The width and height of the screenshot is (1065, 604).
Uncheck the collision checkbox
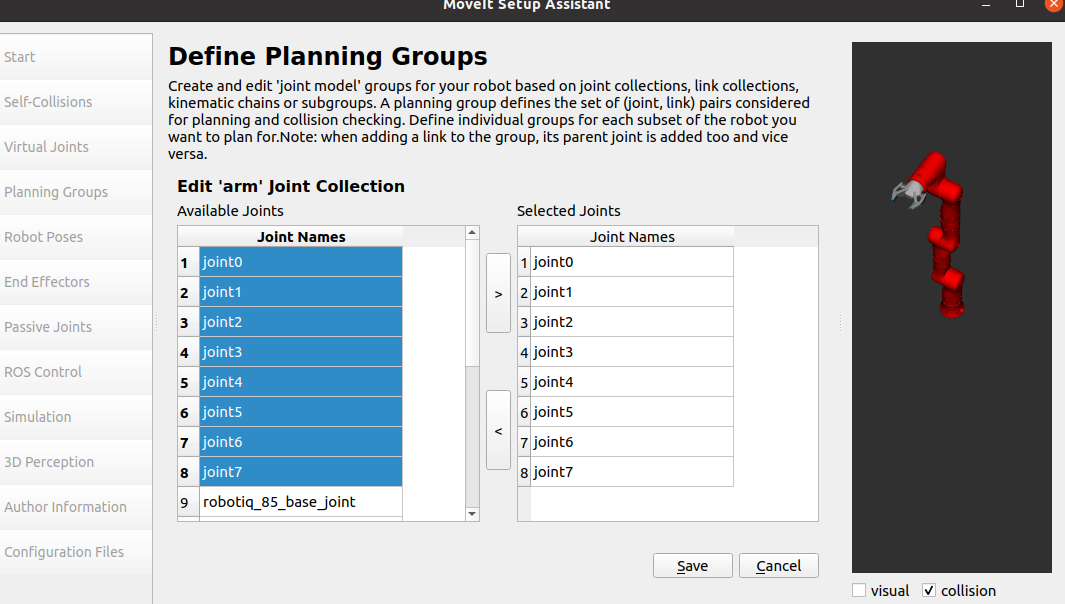(929, 590)
